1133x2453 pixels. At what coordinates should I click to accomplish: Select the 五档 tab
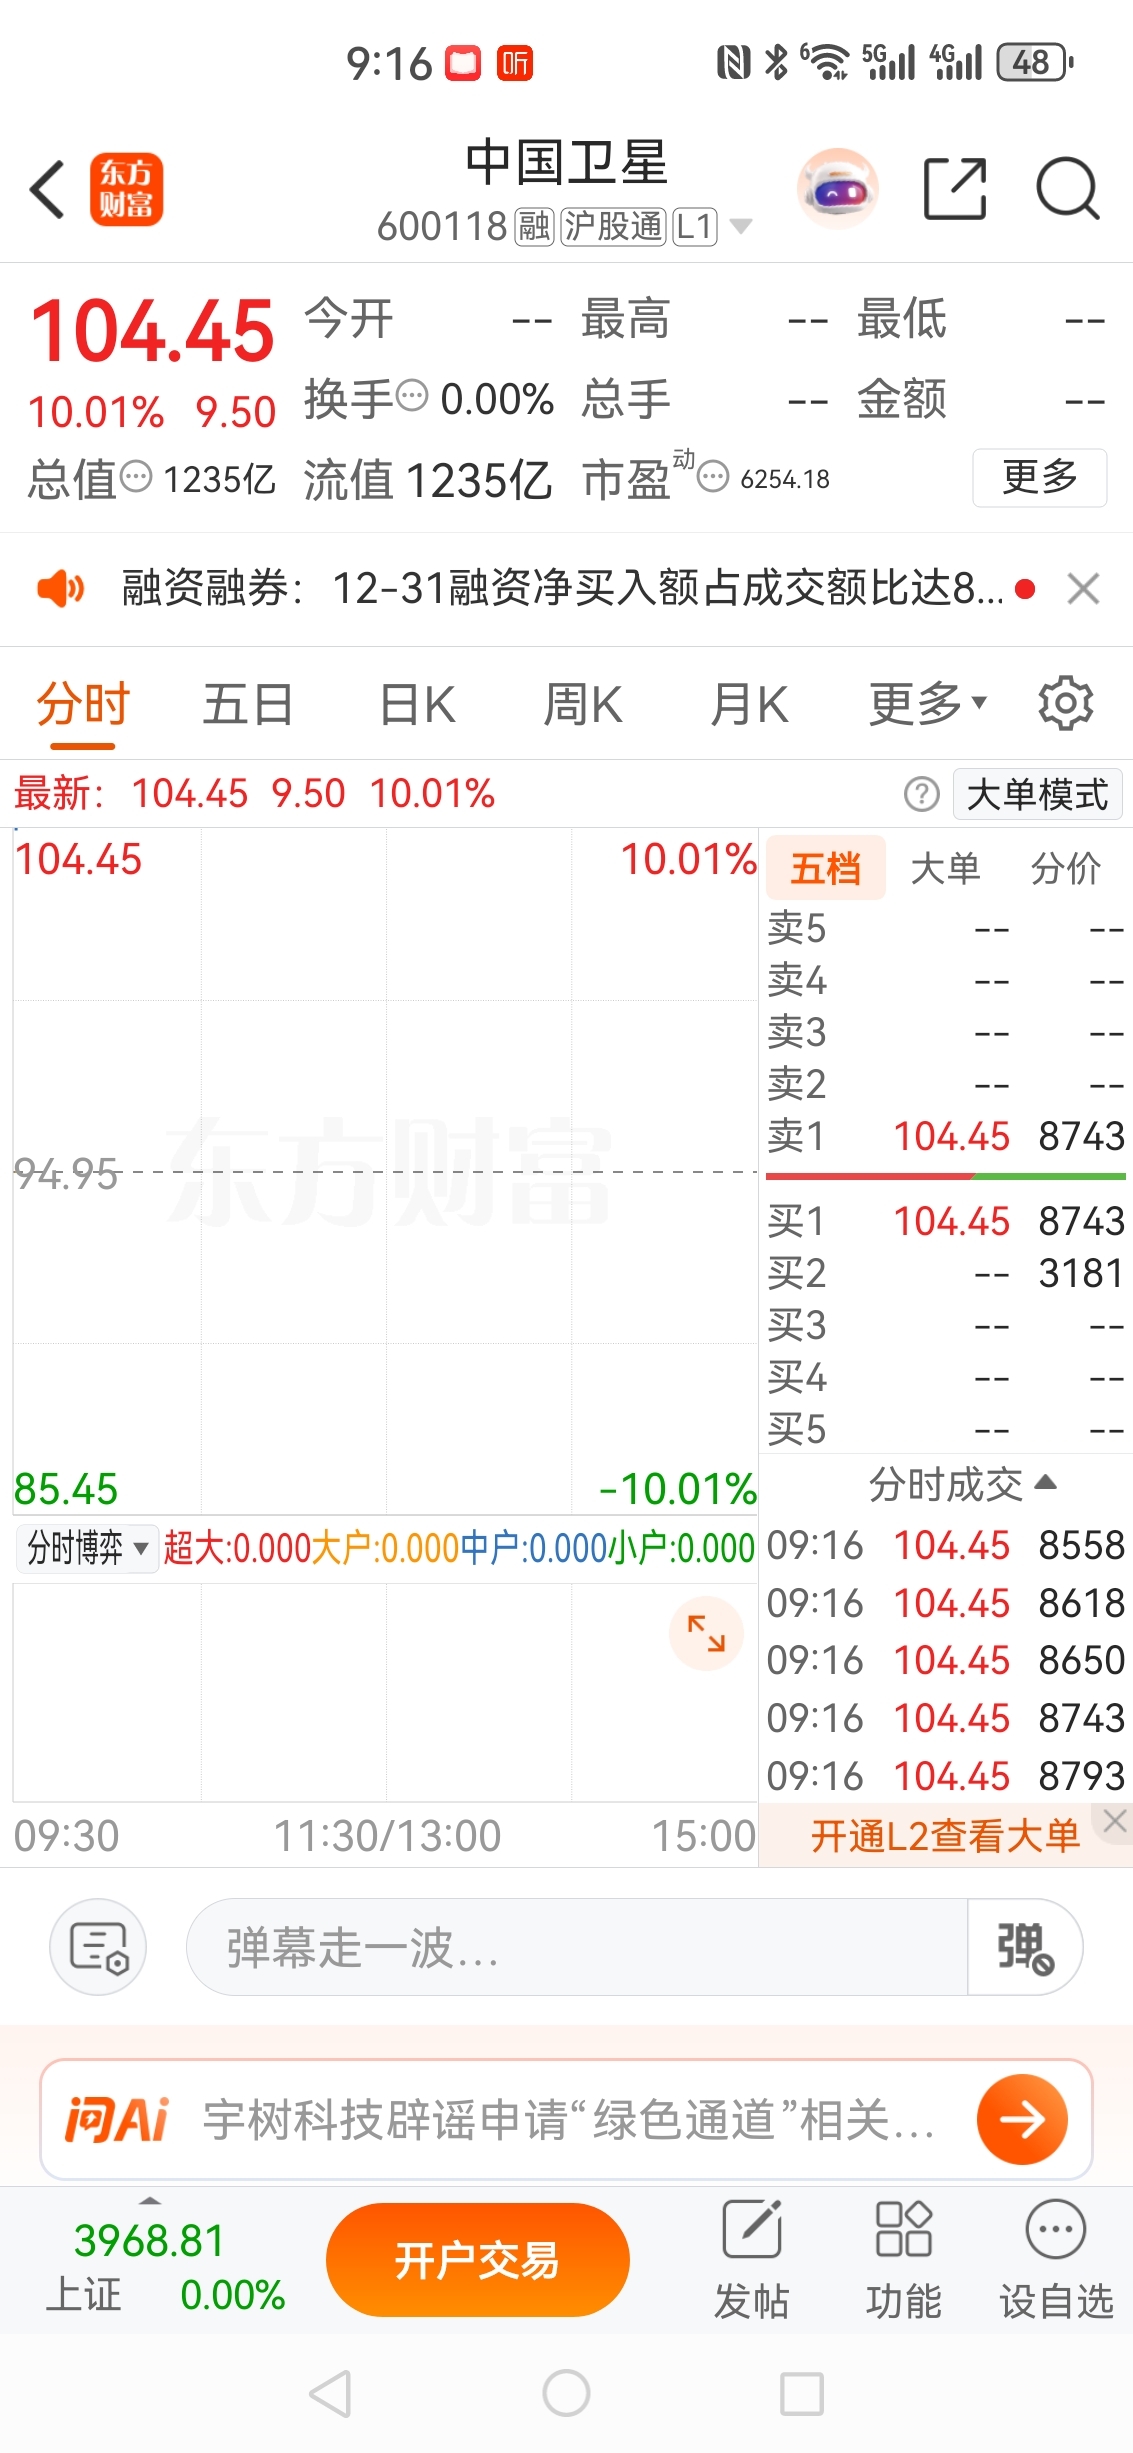pos(826,868)
